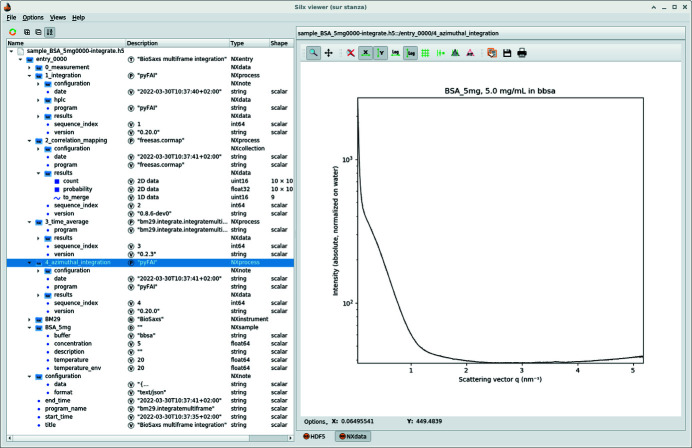The image size is (692, 448).
Task: Click the save plot floppy icon
Action: pyautogui.click(x=507, y=52)
